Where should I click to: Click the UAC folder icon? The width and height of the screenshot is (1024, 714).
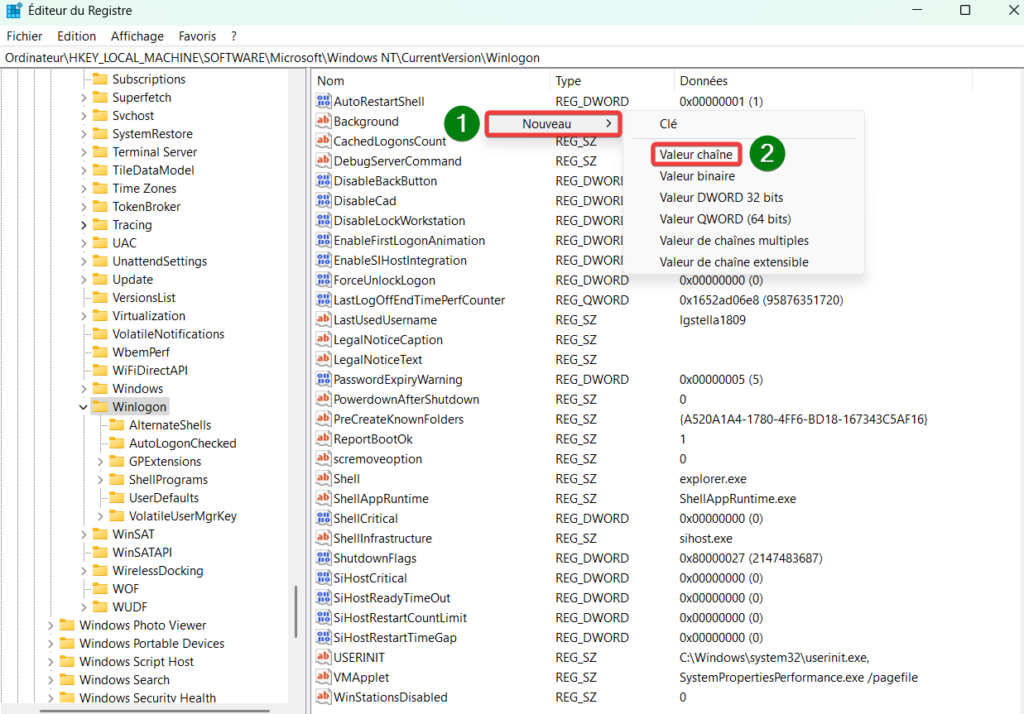point(100,243)
